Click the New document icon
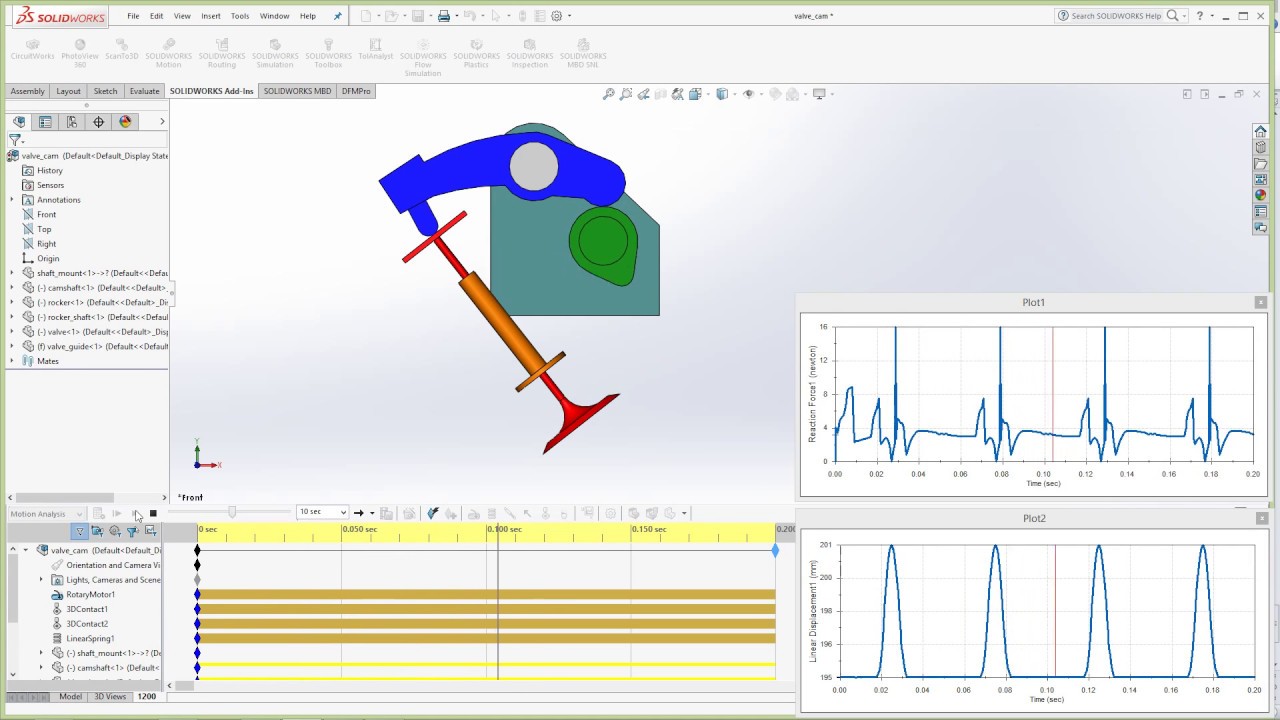Screen dimensions: 1280x720 [x=366, y=16]
